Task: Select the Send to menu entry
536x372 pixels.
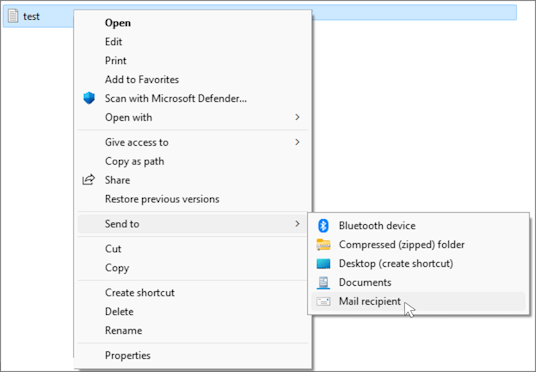Action: pyautogui.click(x=193, y=224)
